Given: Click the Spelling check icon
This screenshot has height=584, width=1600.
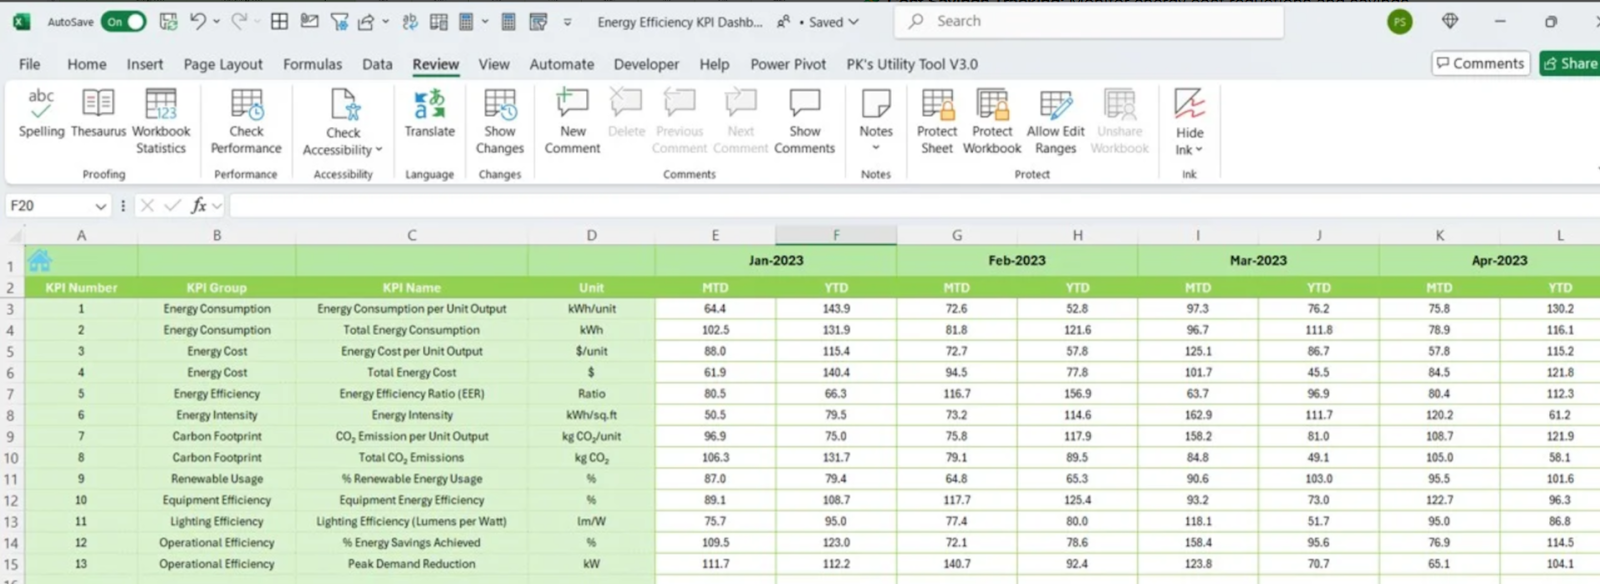Looking at the screenshot, I should pyautogui.click(x=41, y=103).
